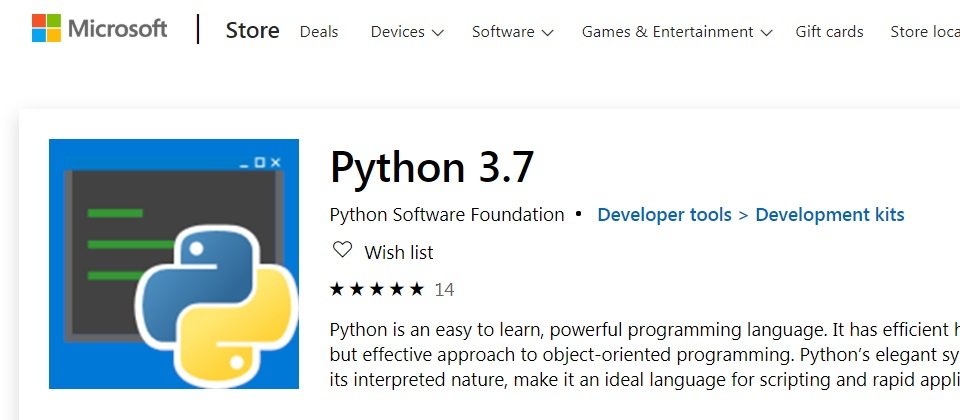Open the Deals menu item
Image resolution: width=960 pixels, height=420 pixels.
[318, 32]
